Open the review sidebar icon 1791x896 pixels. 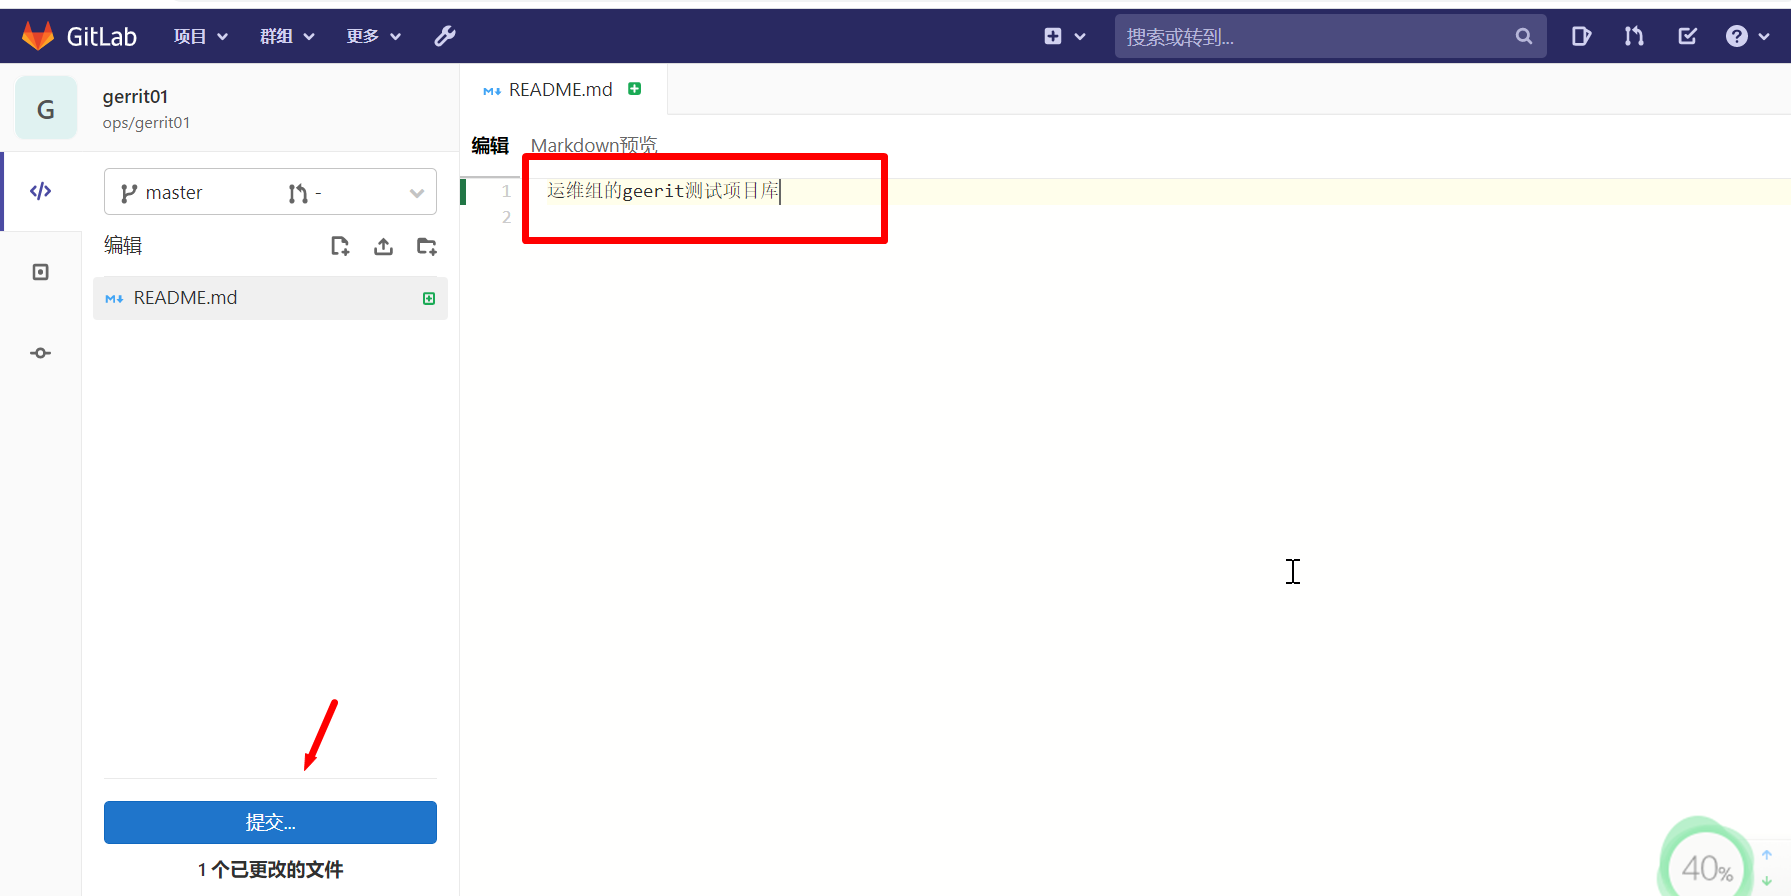point(41,272)
